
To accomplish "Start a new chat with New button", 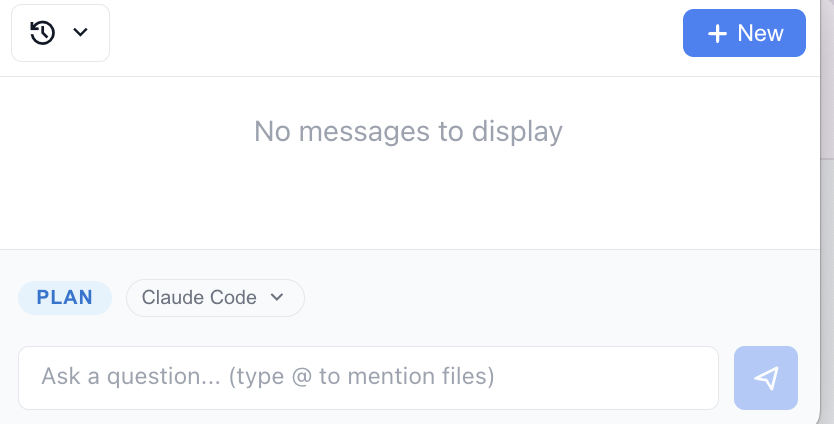I will coord(744,33).
